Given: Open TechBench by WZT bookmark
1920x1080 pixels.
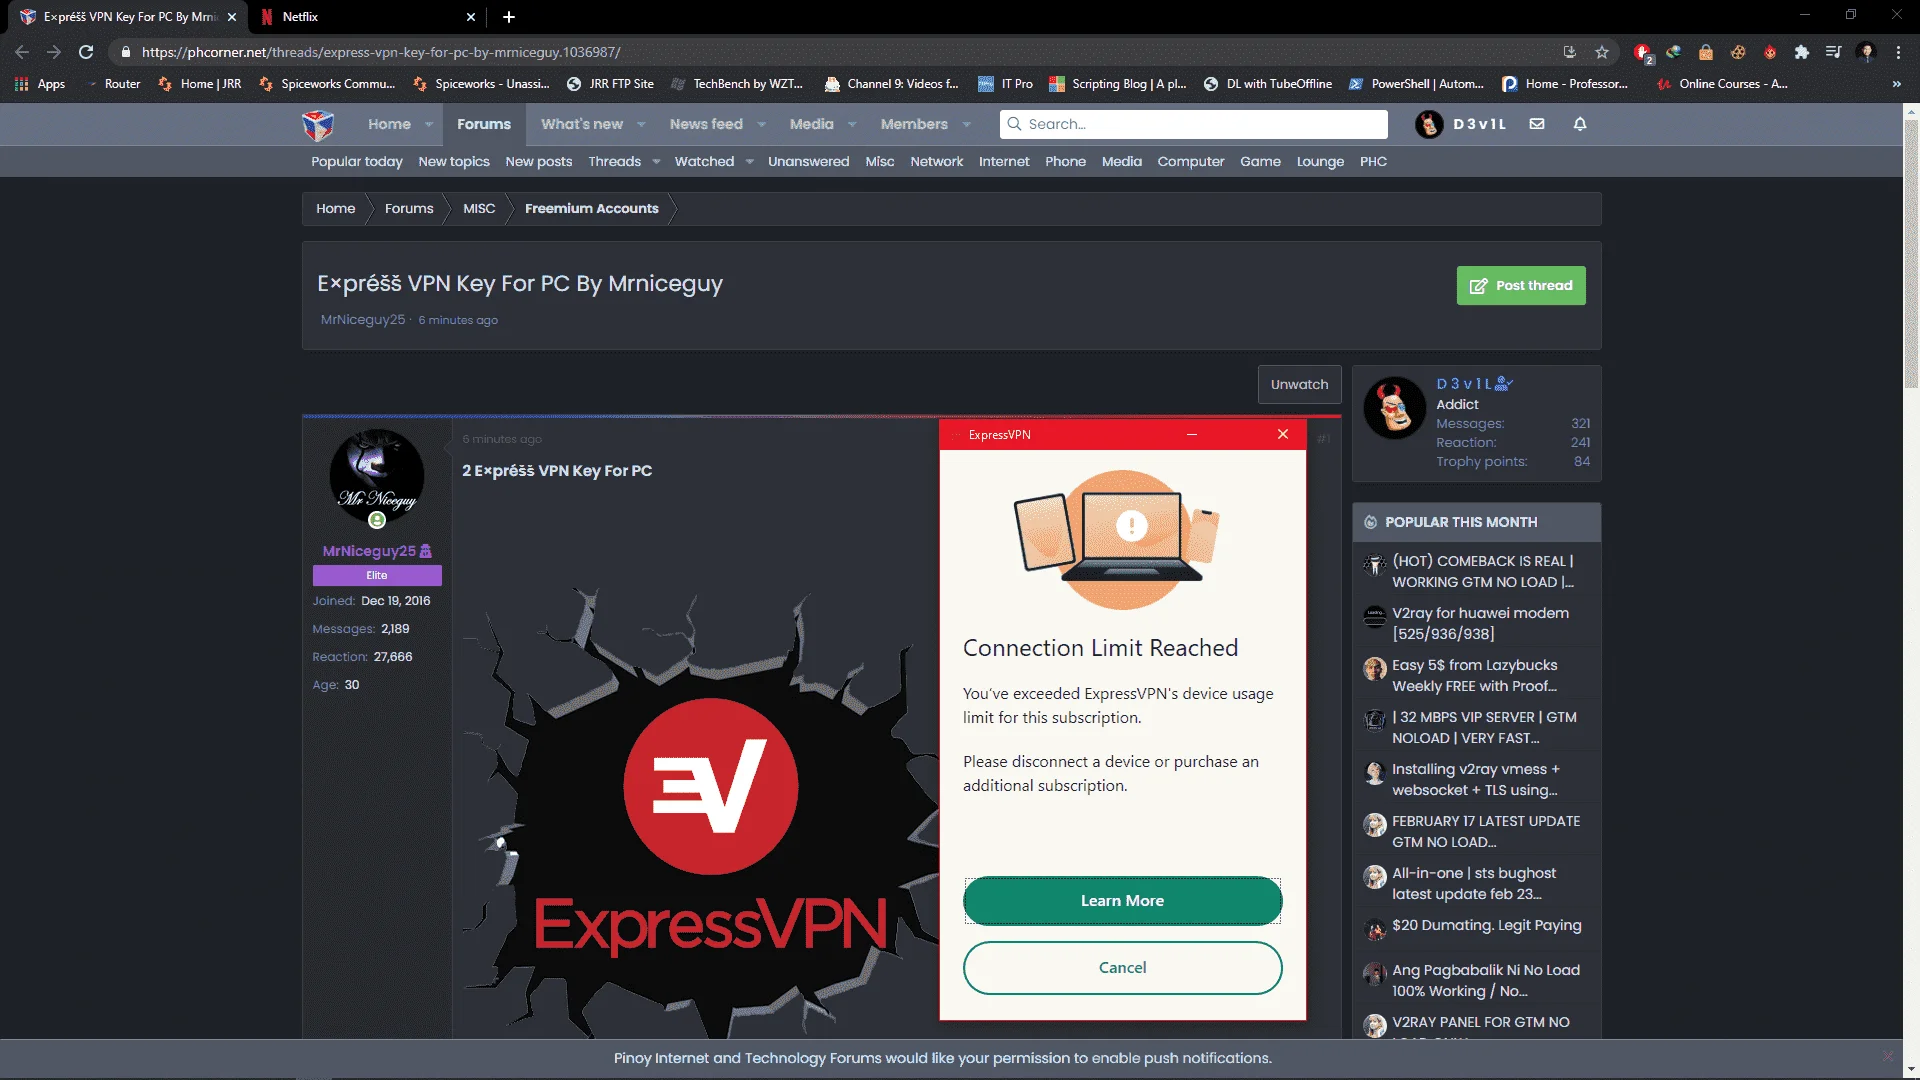Looking at the screenshot, I should click(x=737, y=84).
